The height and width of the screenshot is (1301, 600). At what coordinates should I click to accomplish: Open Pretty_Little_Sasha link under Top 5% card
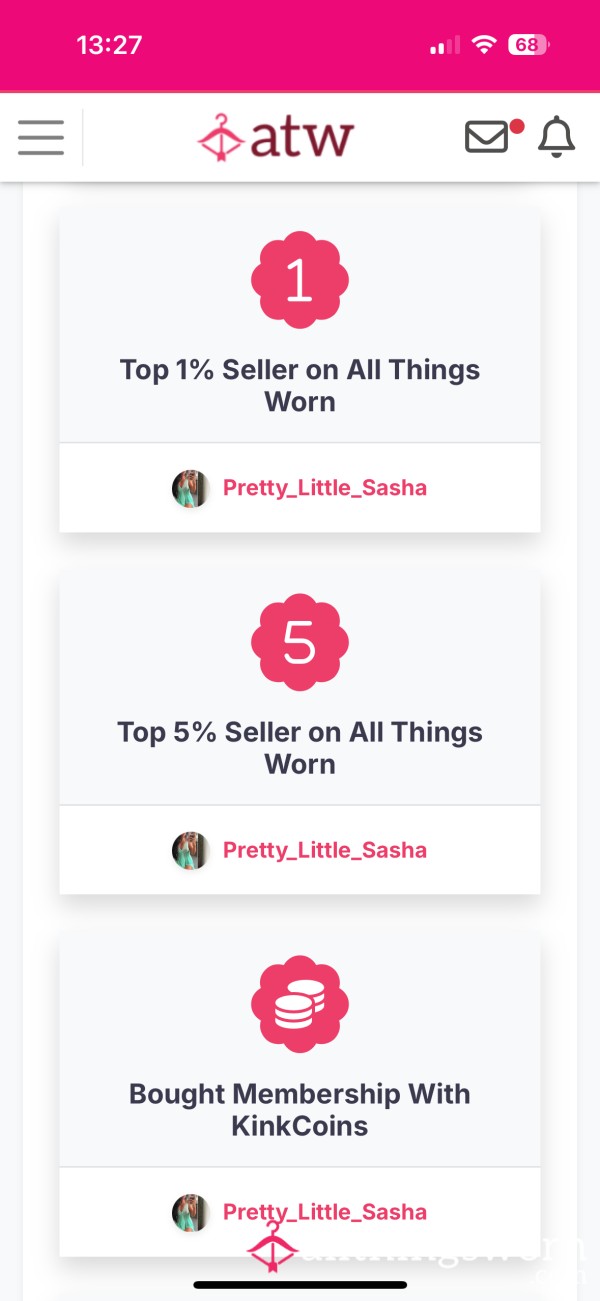pos(325,850)
